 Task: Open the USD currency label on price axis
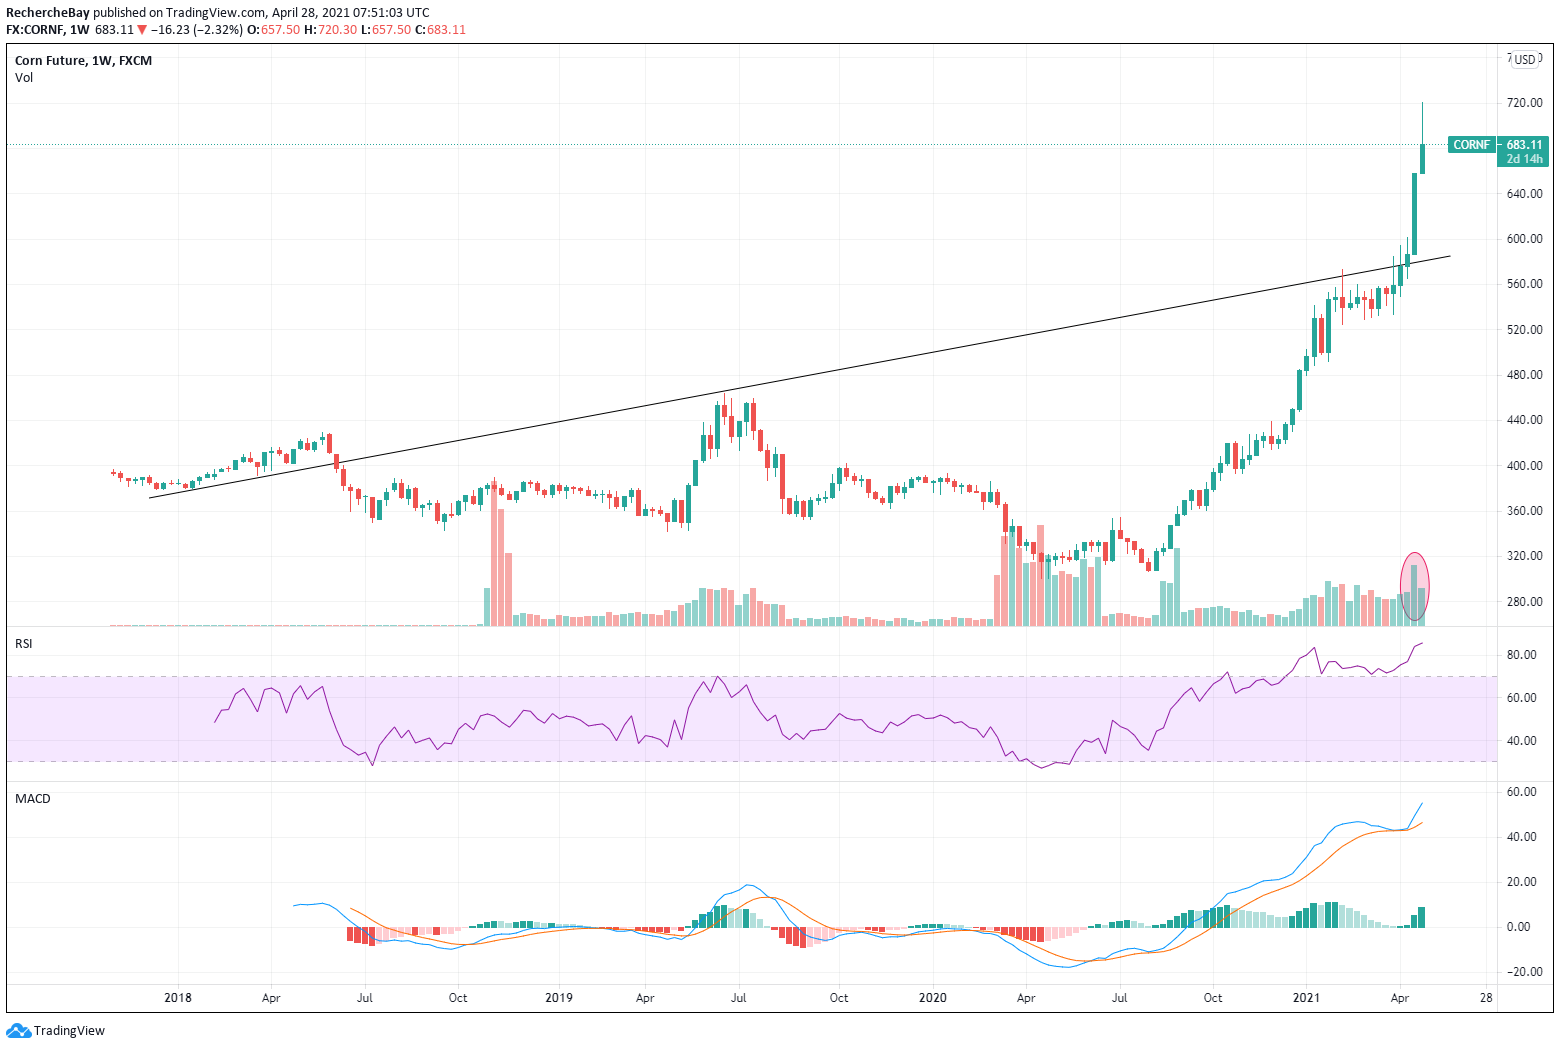click(1524, 60)
